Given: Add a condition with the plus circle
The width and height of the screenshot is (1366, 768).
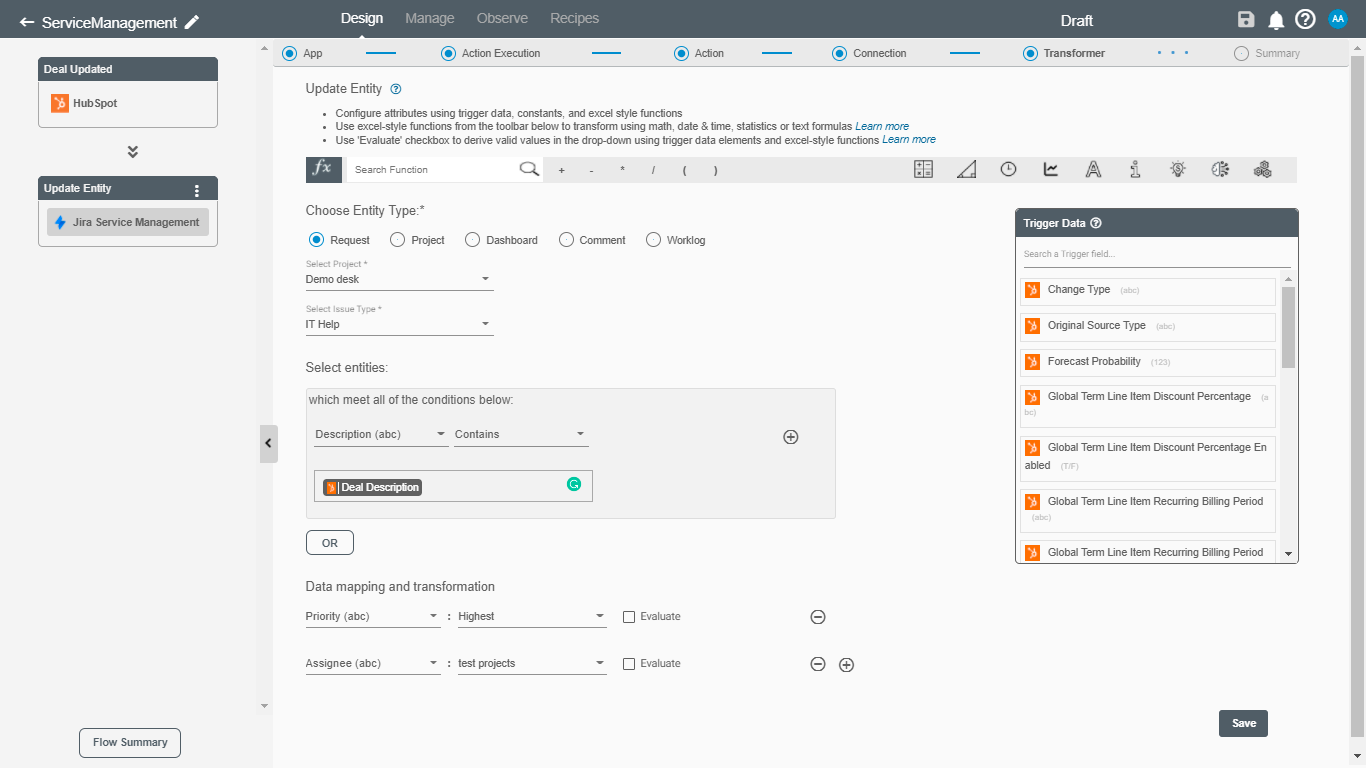Looking at the screenshot, I should (x=790, y=437).
